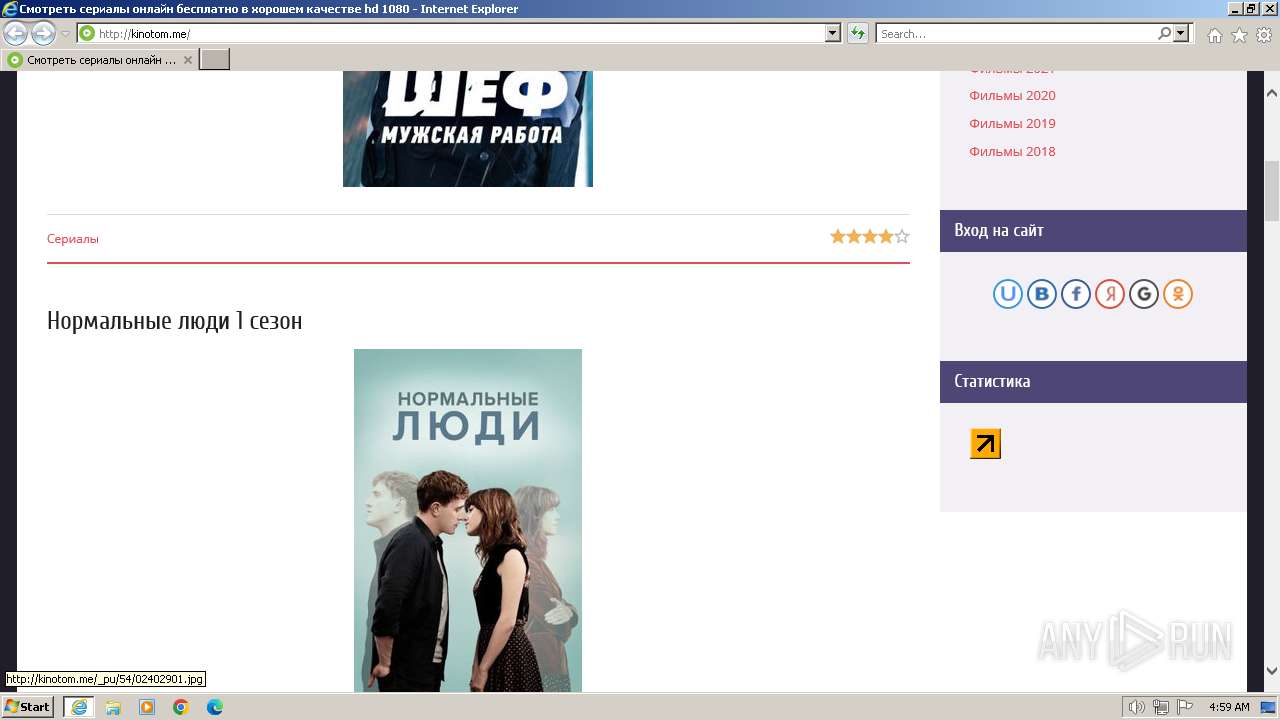Screen dimensions: 1280x720
Task: Open the Сериалы category link
Action: point(73,239)
